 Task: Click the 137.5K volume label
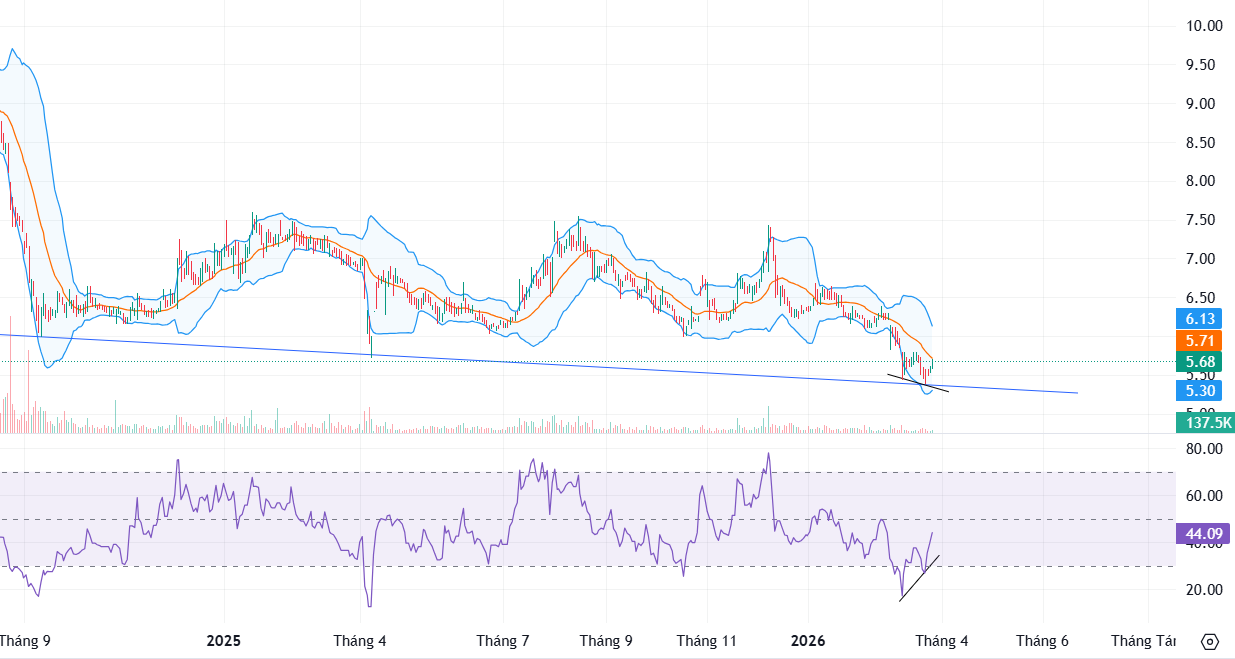(1208, 423)
